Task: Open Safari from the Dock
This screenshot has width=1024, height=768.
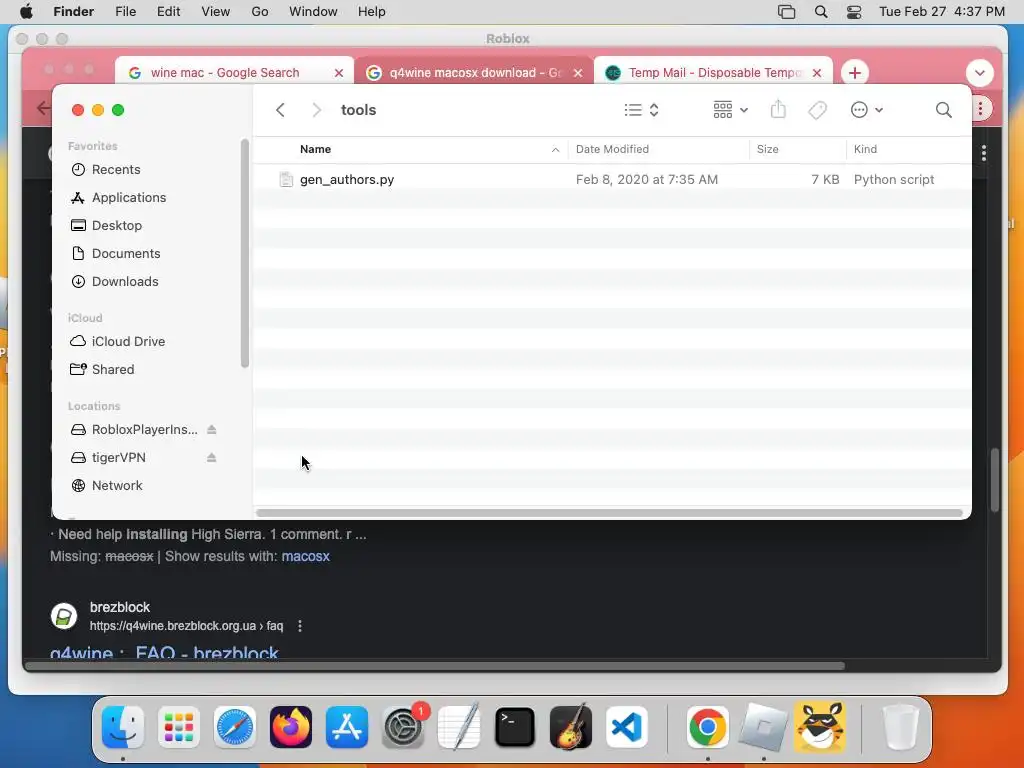Action: pos(234,727)
